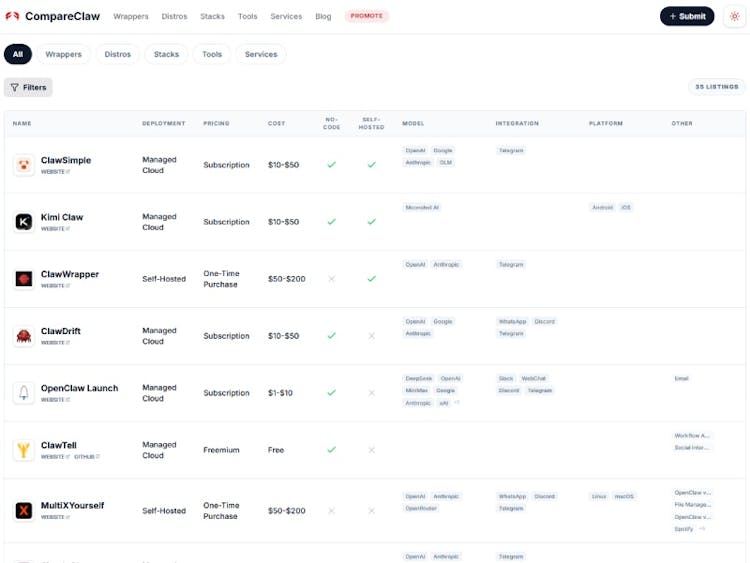Select the Stacks filter pill
The height and width of the screenshot is (563, 750).
(x=166, y=54)
